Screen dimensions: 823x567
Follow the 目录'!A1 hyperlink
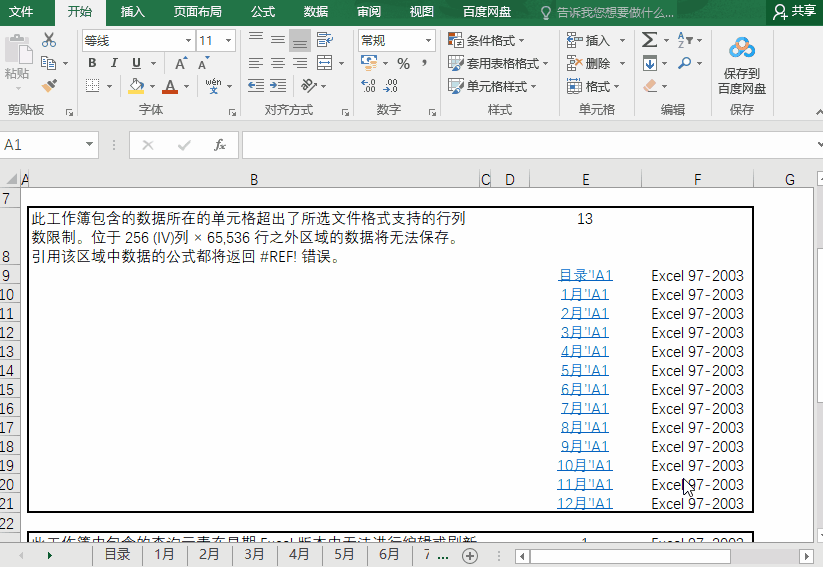585,275
